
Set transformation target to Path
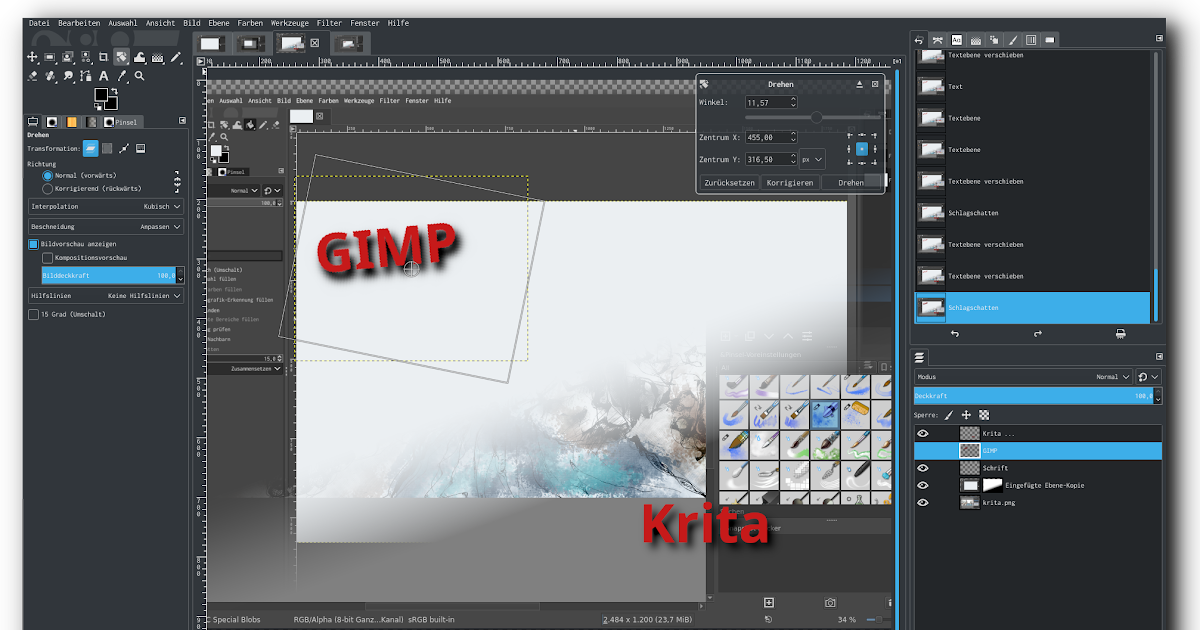[x=124, y=148]
